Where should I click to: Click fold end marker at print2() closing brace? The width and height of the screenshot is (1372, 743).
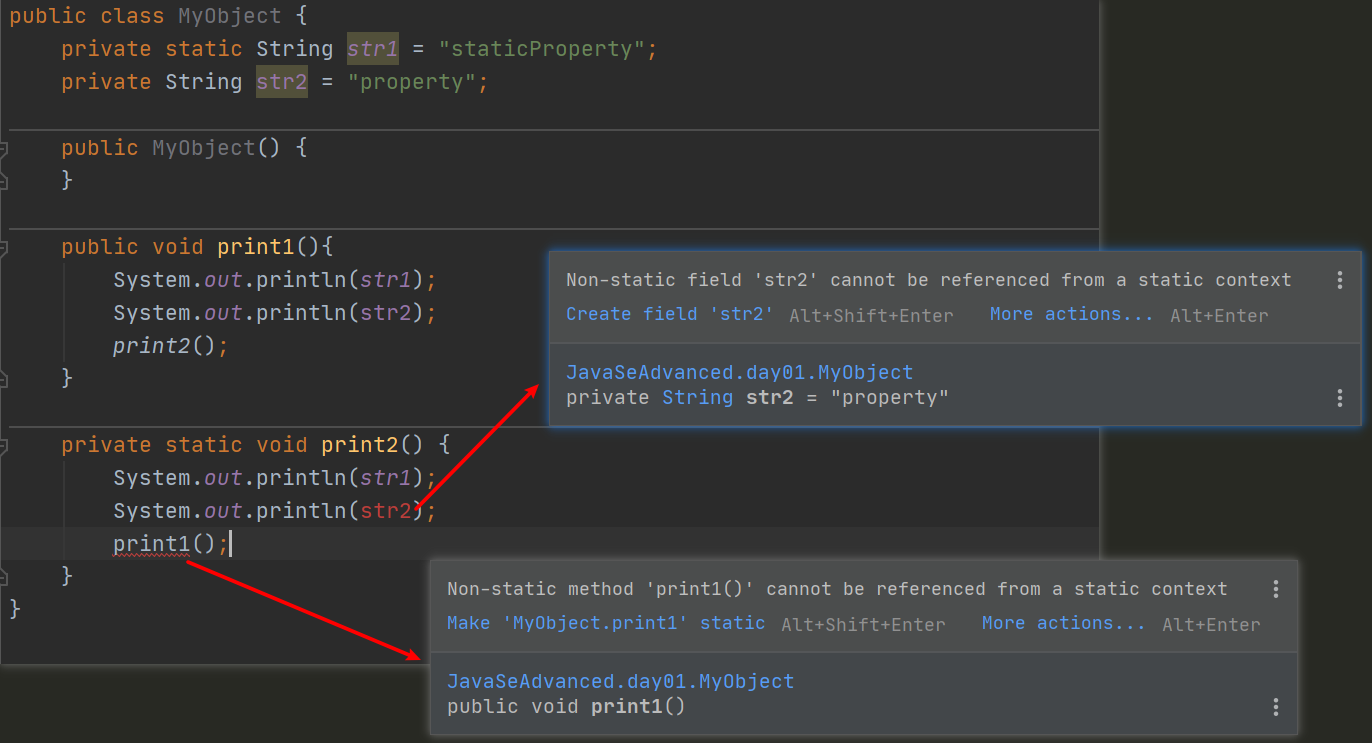(4, 577)
